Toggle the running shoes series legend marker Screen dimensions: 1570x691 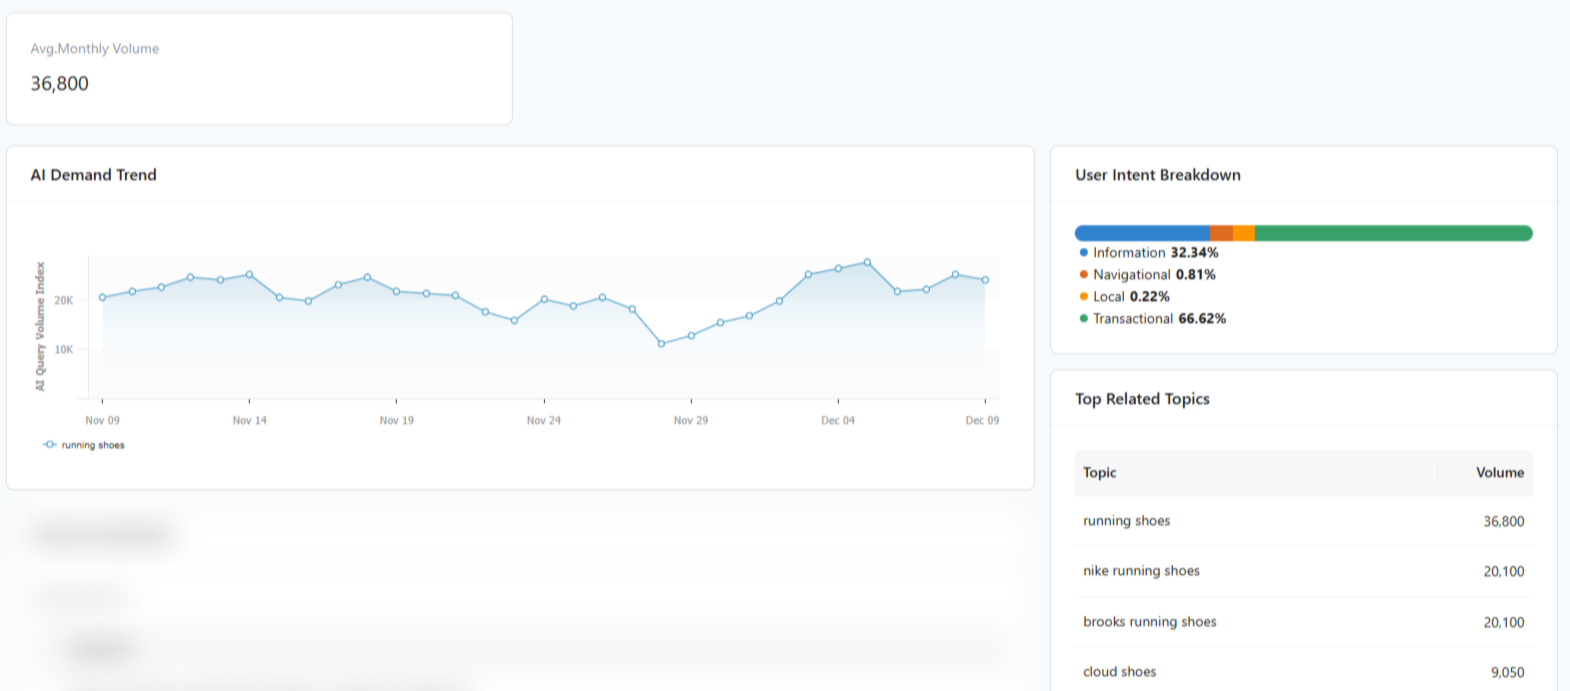click(50, 445)
